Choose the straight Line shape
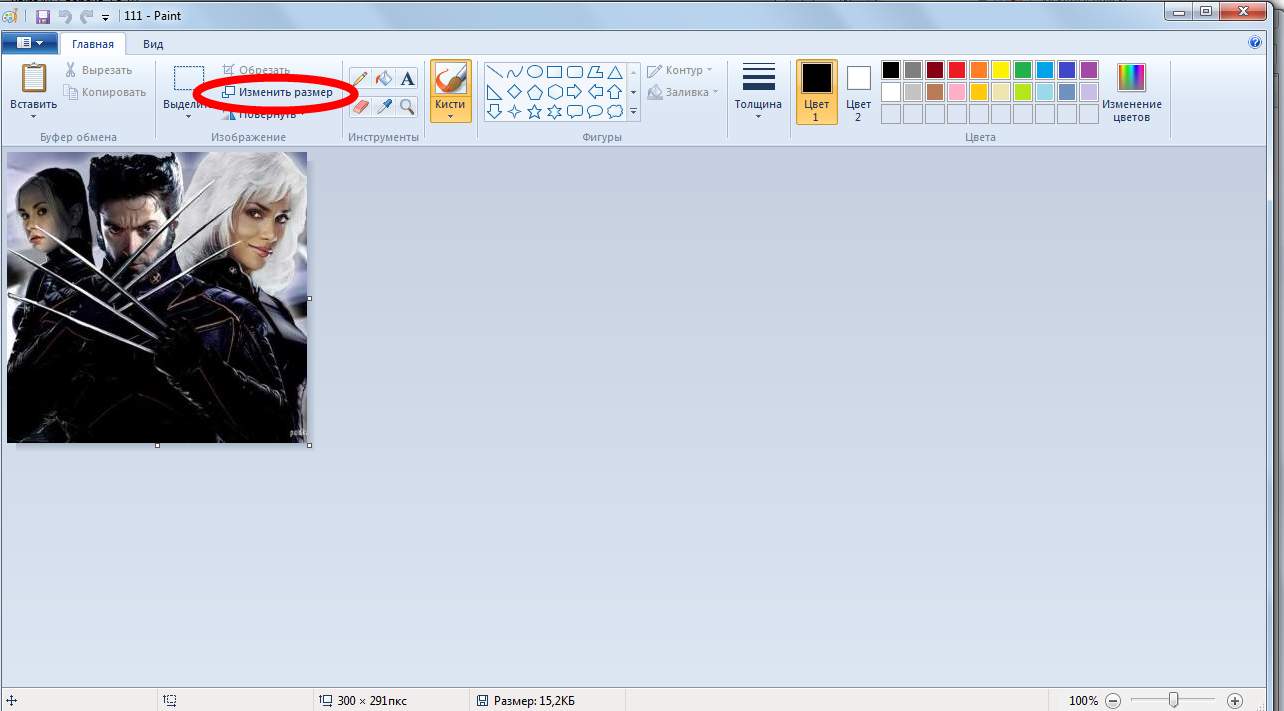The width and height of the screenshot is (1284, 711). [494, 72]
